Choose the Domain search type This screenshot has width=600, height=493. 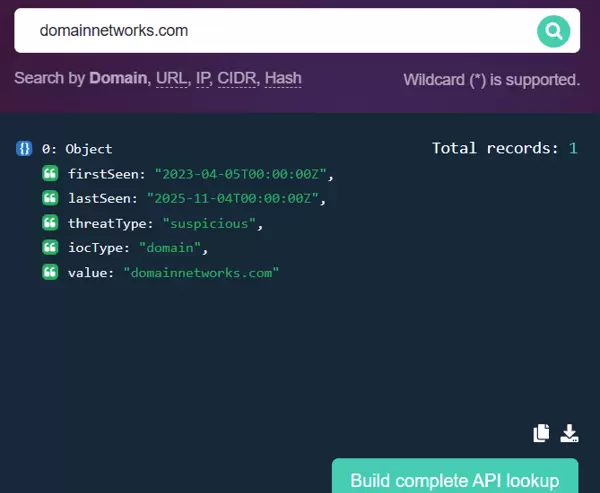coord(118,78)
